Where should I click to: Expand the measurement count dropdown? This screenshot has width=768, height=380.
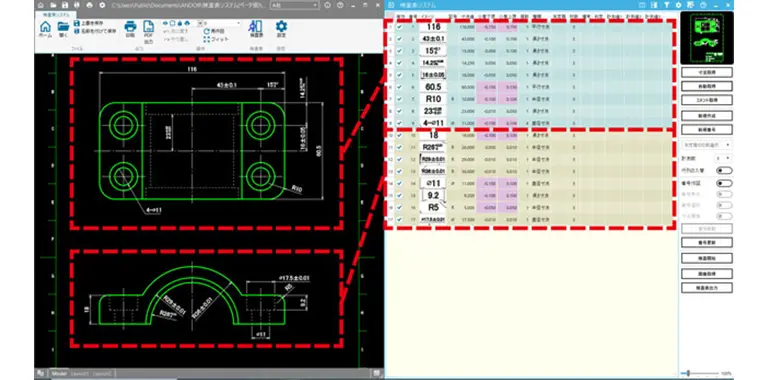723,158
